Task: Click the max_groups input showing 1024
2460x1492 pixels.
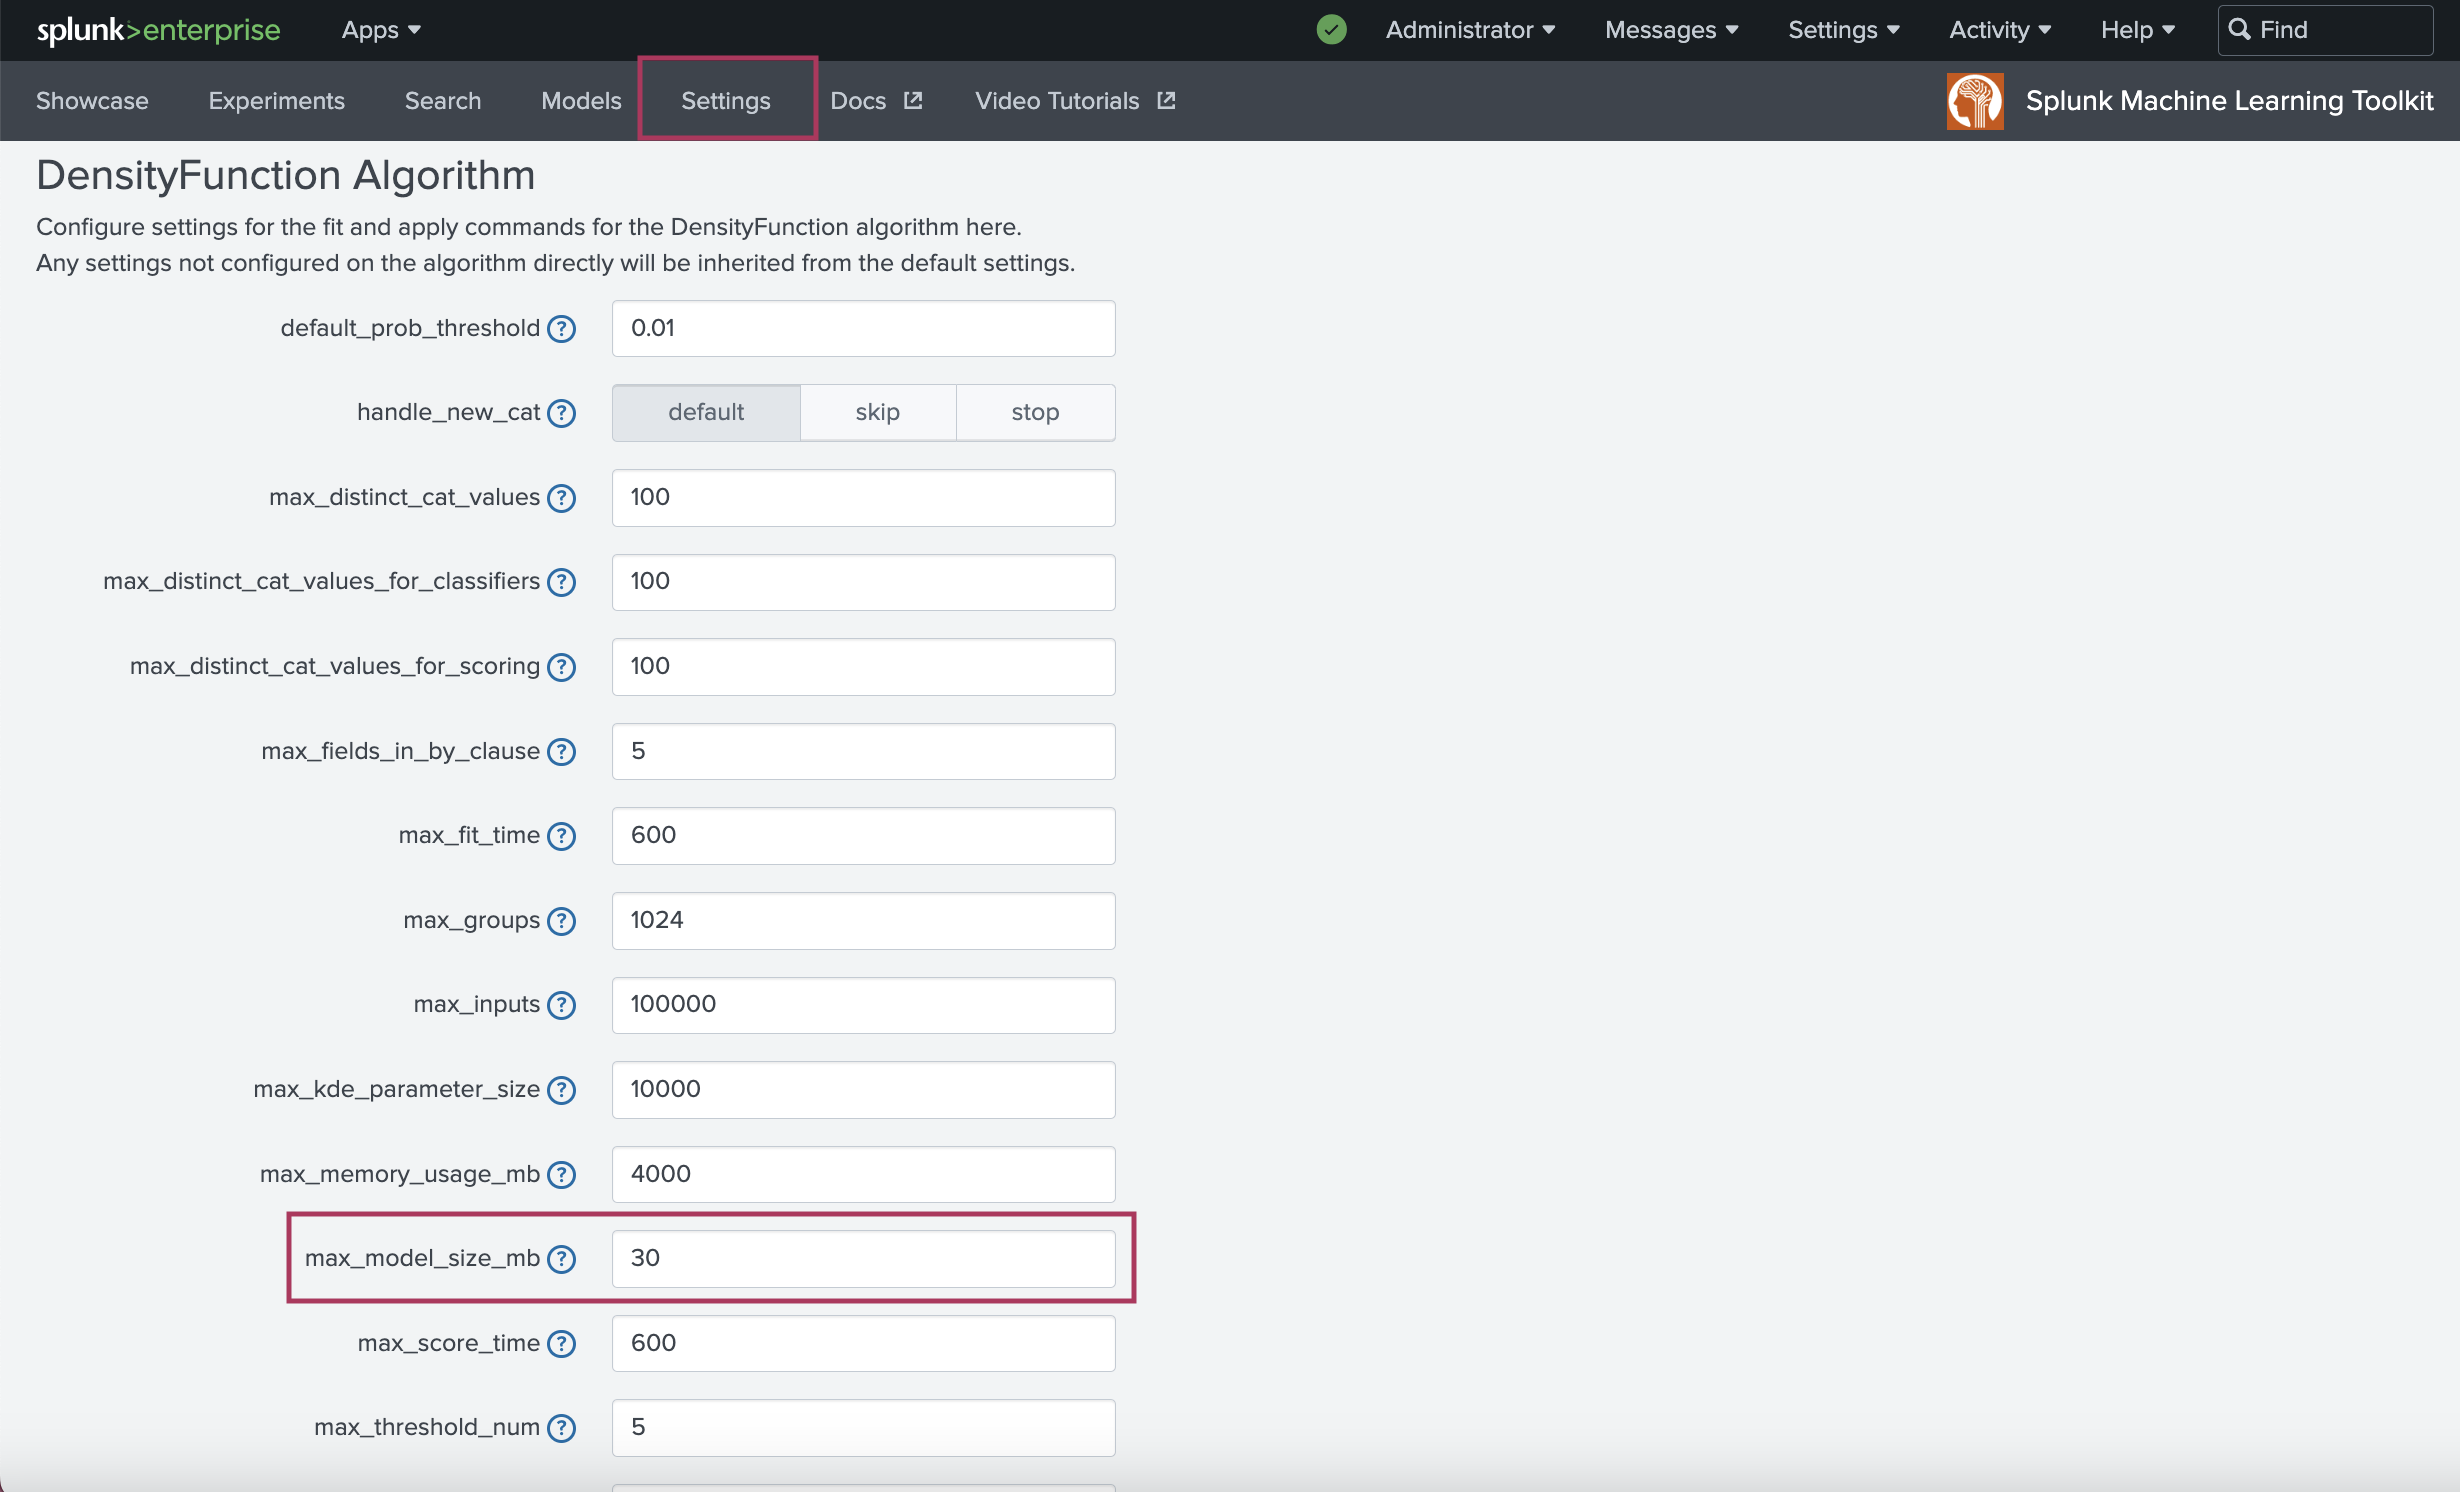Action: tap(863, 920)
